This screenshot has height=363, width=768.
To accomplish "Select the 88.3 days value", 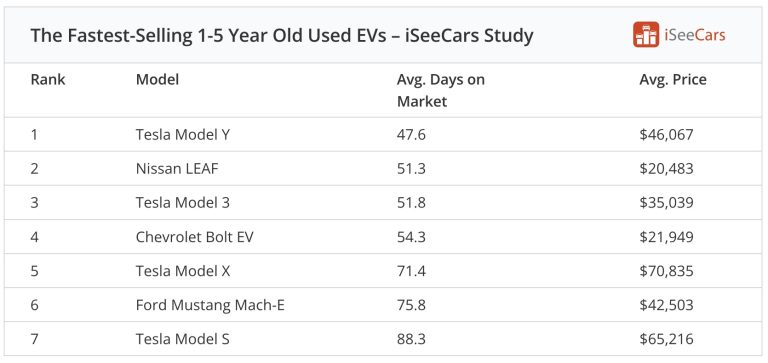I will (411, 339).
